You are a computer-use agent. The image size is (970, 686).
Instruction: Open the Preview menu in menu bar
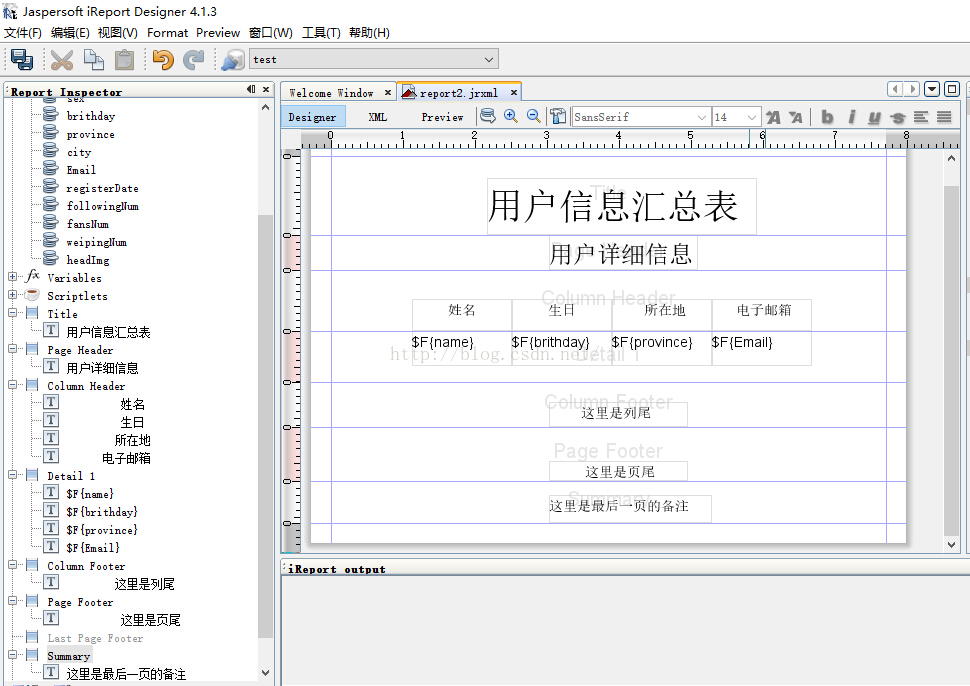click(218, 33)
